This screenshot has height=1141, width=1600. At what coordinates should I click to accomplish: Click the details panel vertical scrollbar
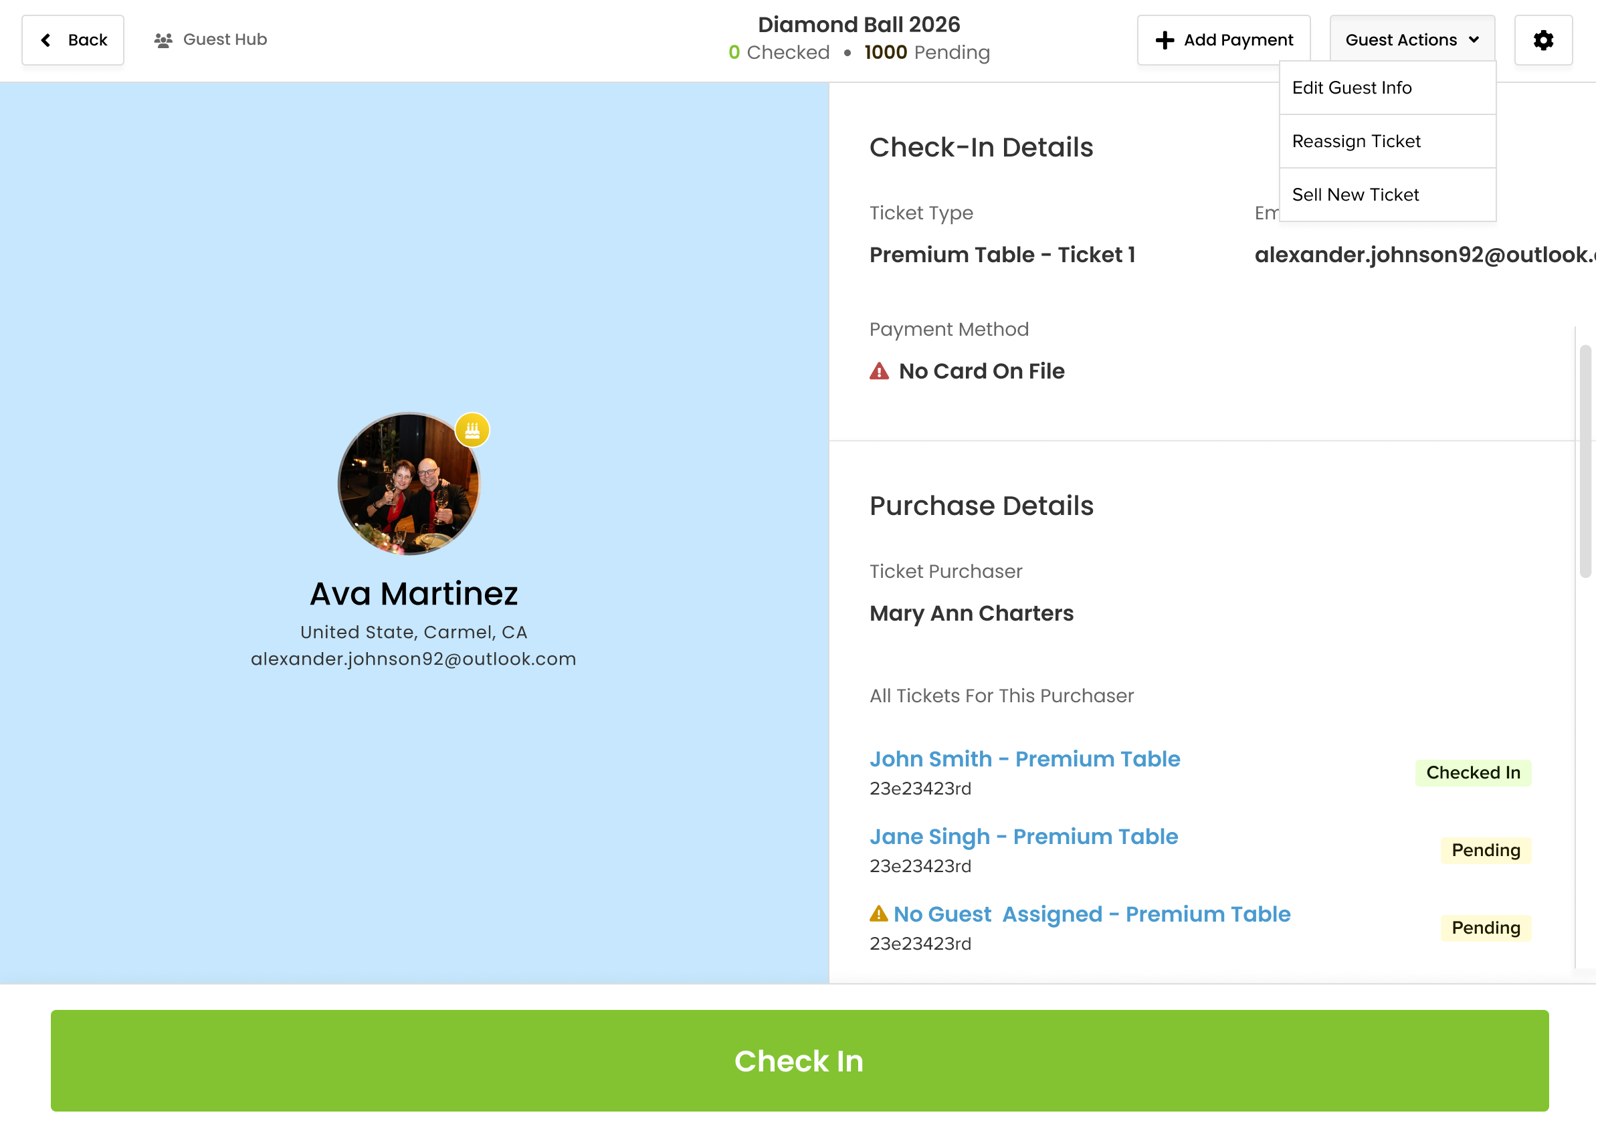(1585, 461)
